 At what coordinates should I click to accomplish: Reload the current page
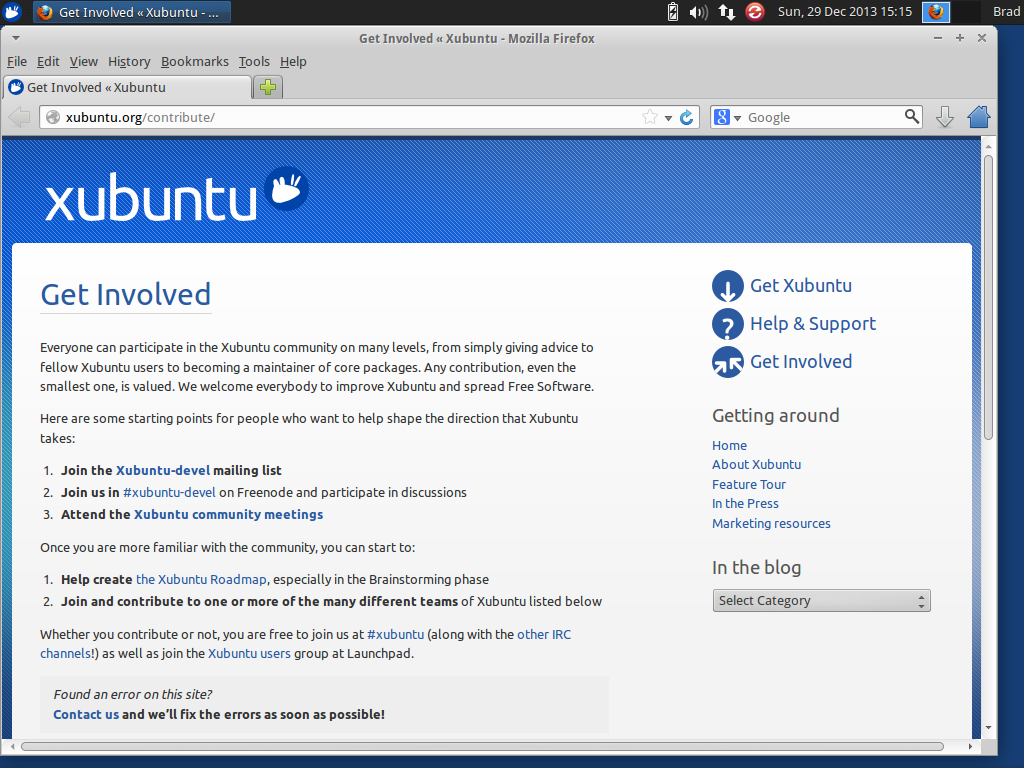[686, 118]
